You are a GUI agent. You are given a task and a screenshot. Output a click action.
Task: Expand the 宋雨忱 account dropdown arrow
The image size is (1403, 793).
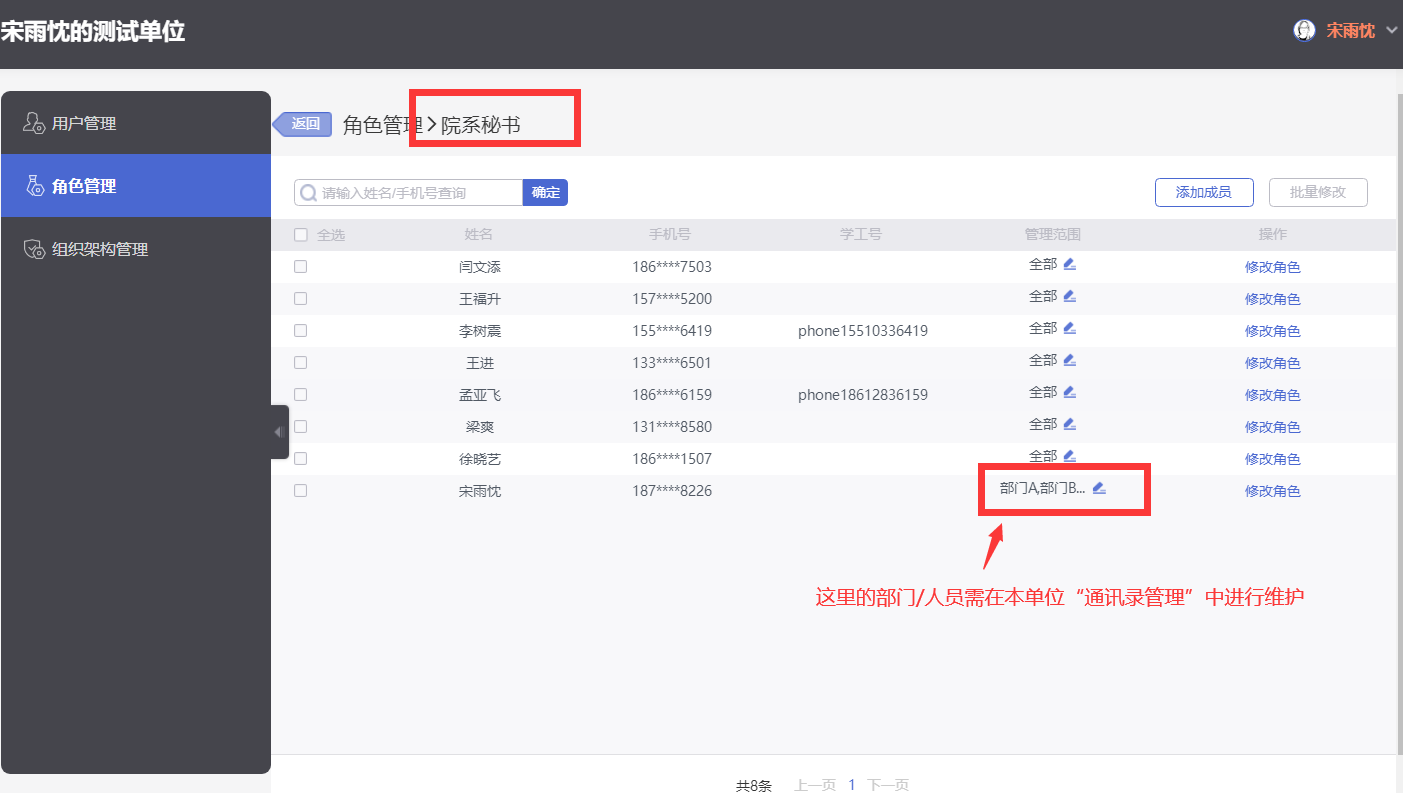click(1392, 31)
